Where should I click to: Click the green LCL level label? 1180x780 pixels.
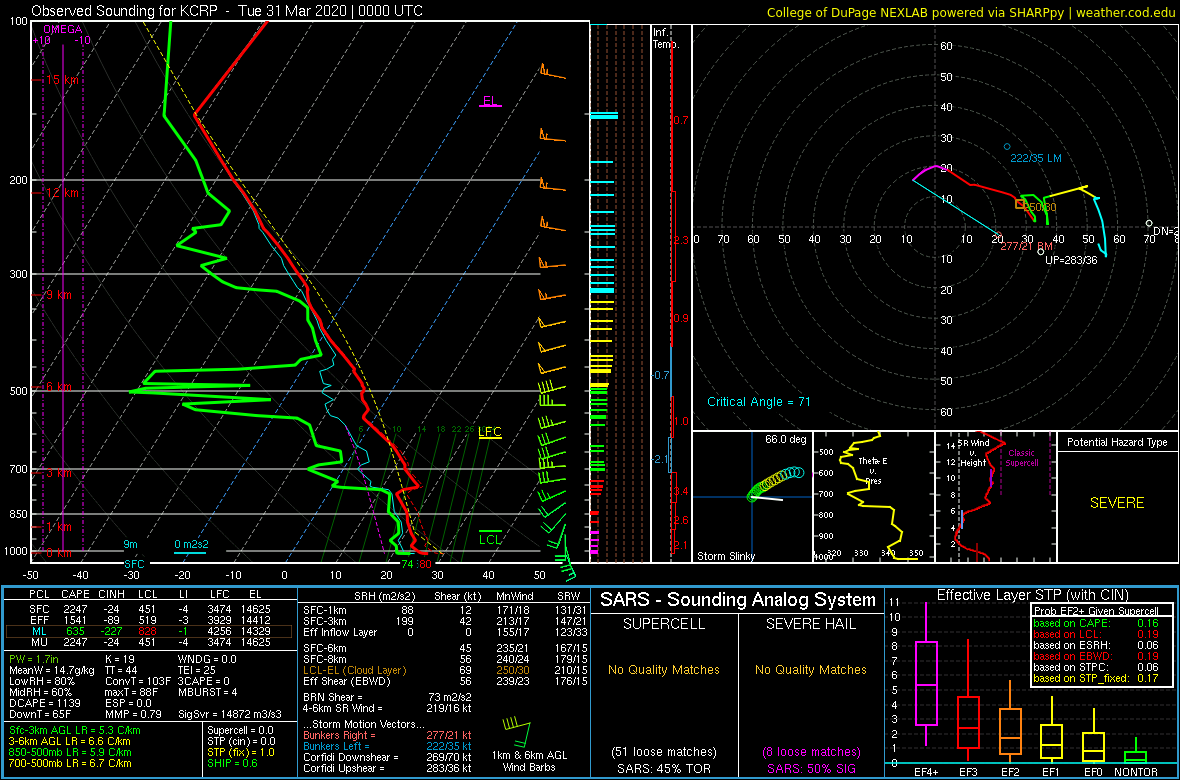tap(491, 539)
